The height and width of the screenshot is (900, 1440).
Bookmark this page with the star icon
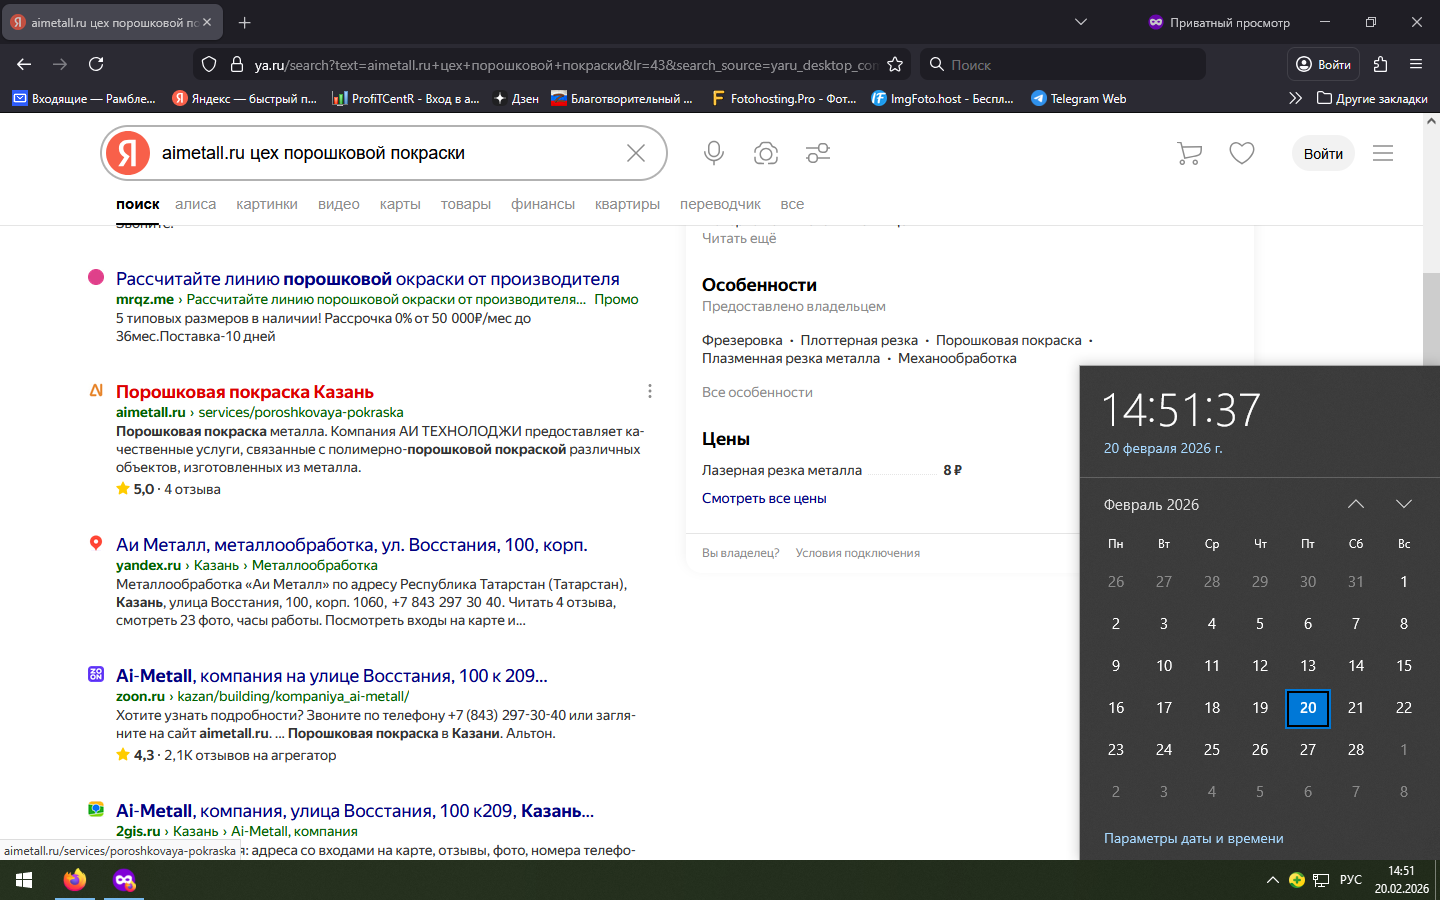(895, 65)
